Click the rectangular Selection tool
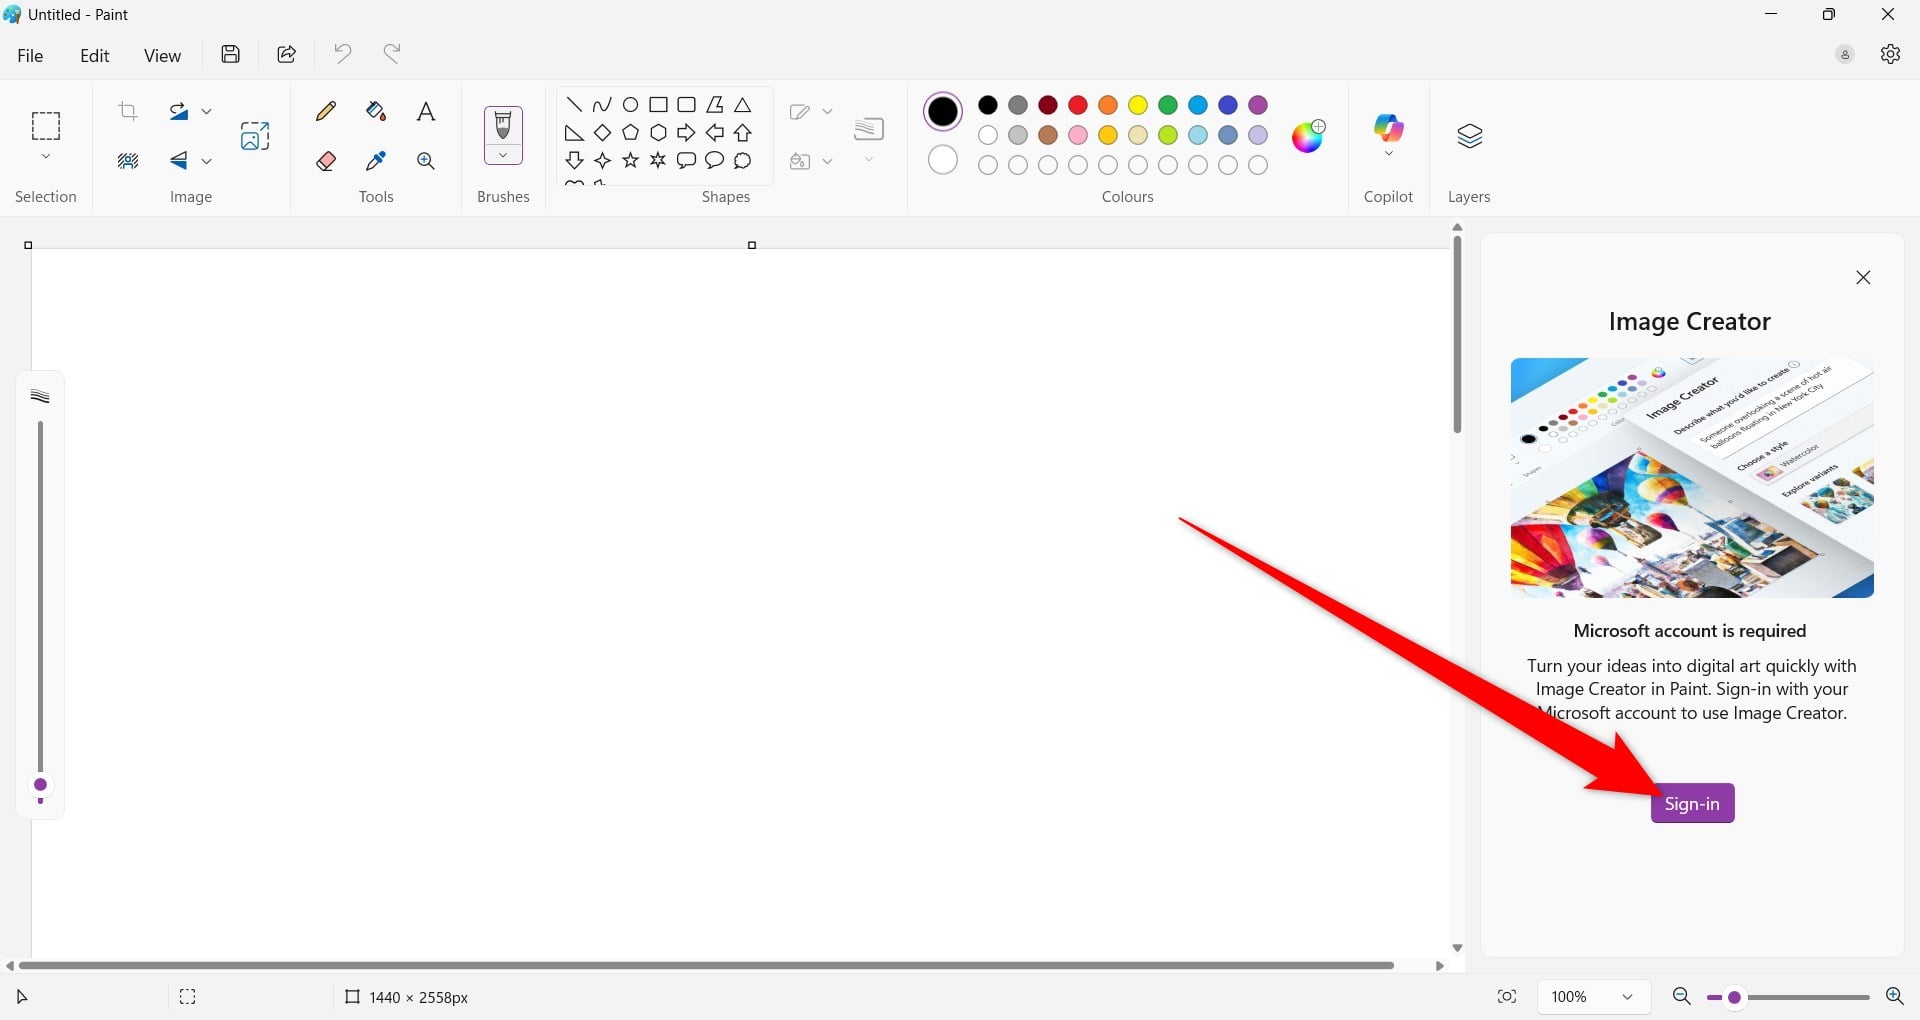 click(x=46, y=127)
